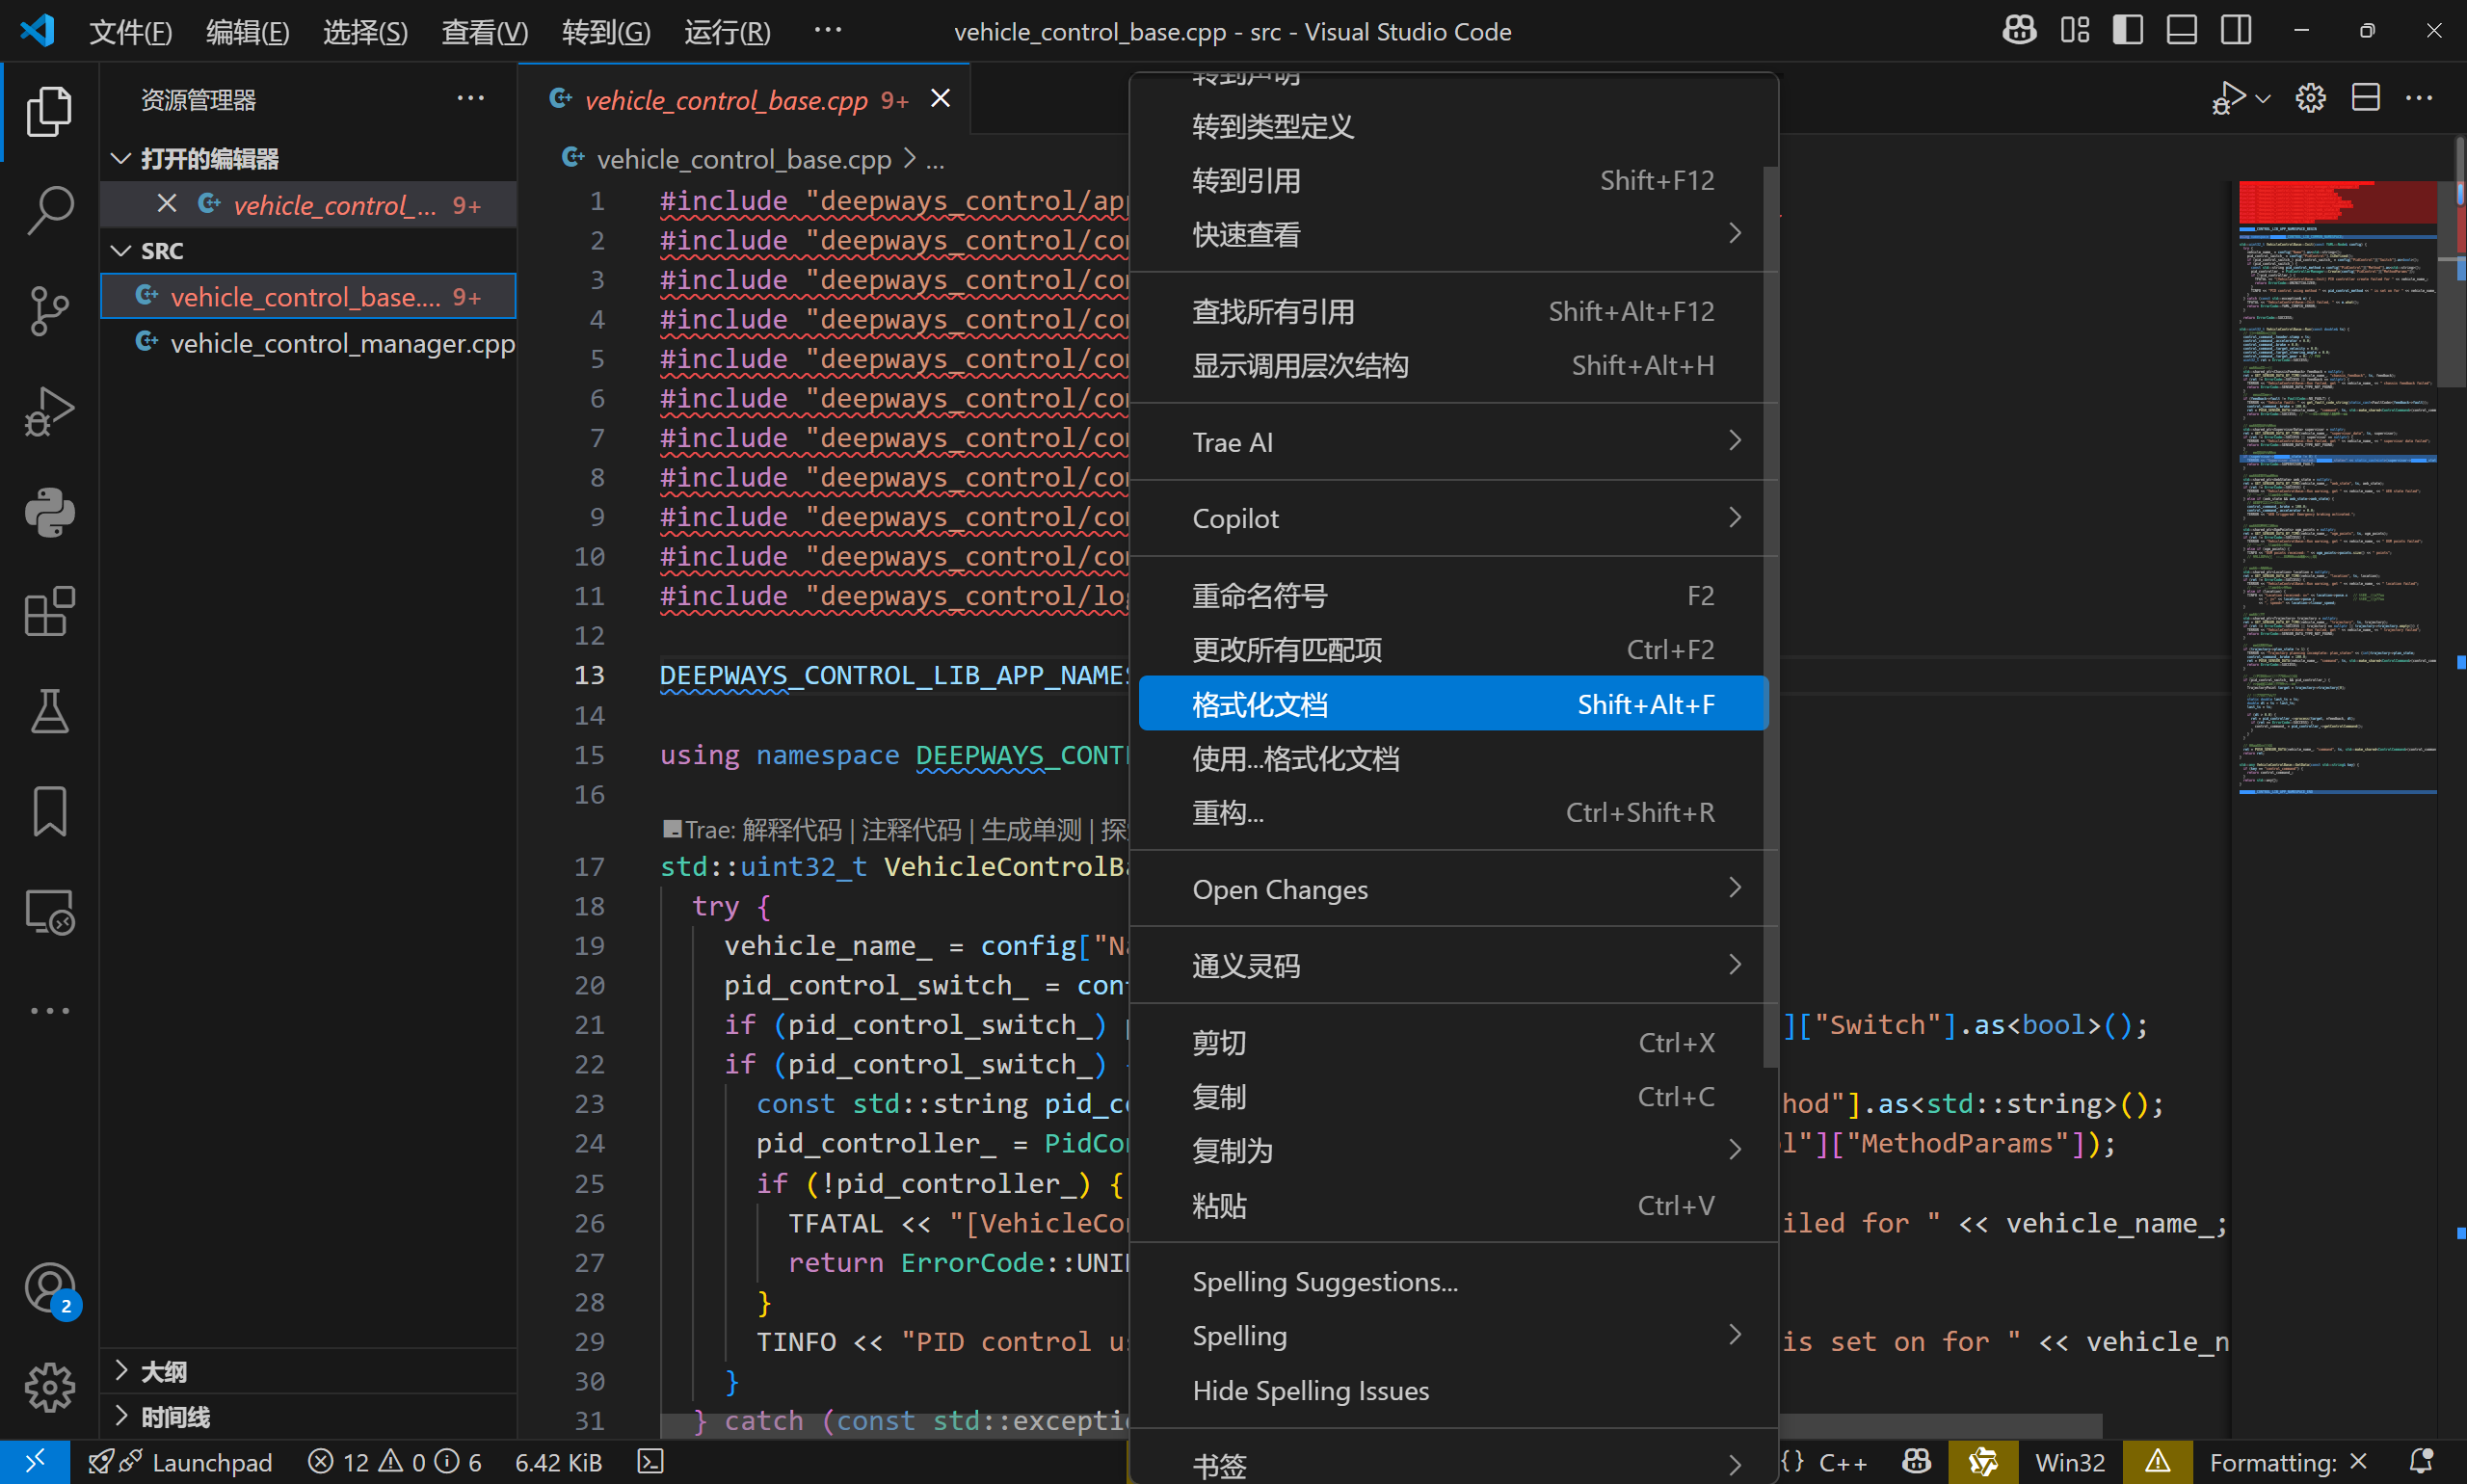Open the run/debug dropdown arrow
The height and width of the screenshot is (1484, 2467).
[2264, 98]
